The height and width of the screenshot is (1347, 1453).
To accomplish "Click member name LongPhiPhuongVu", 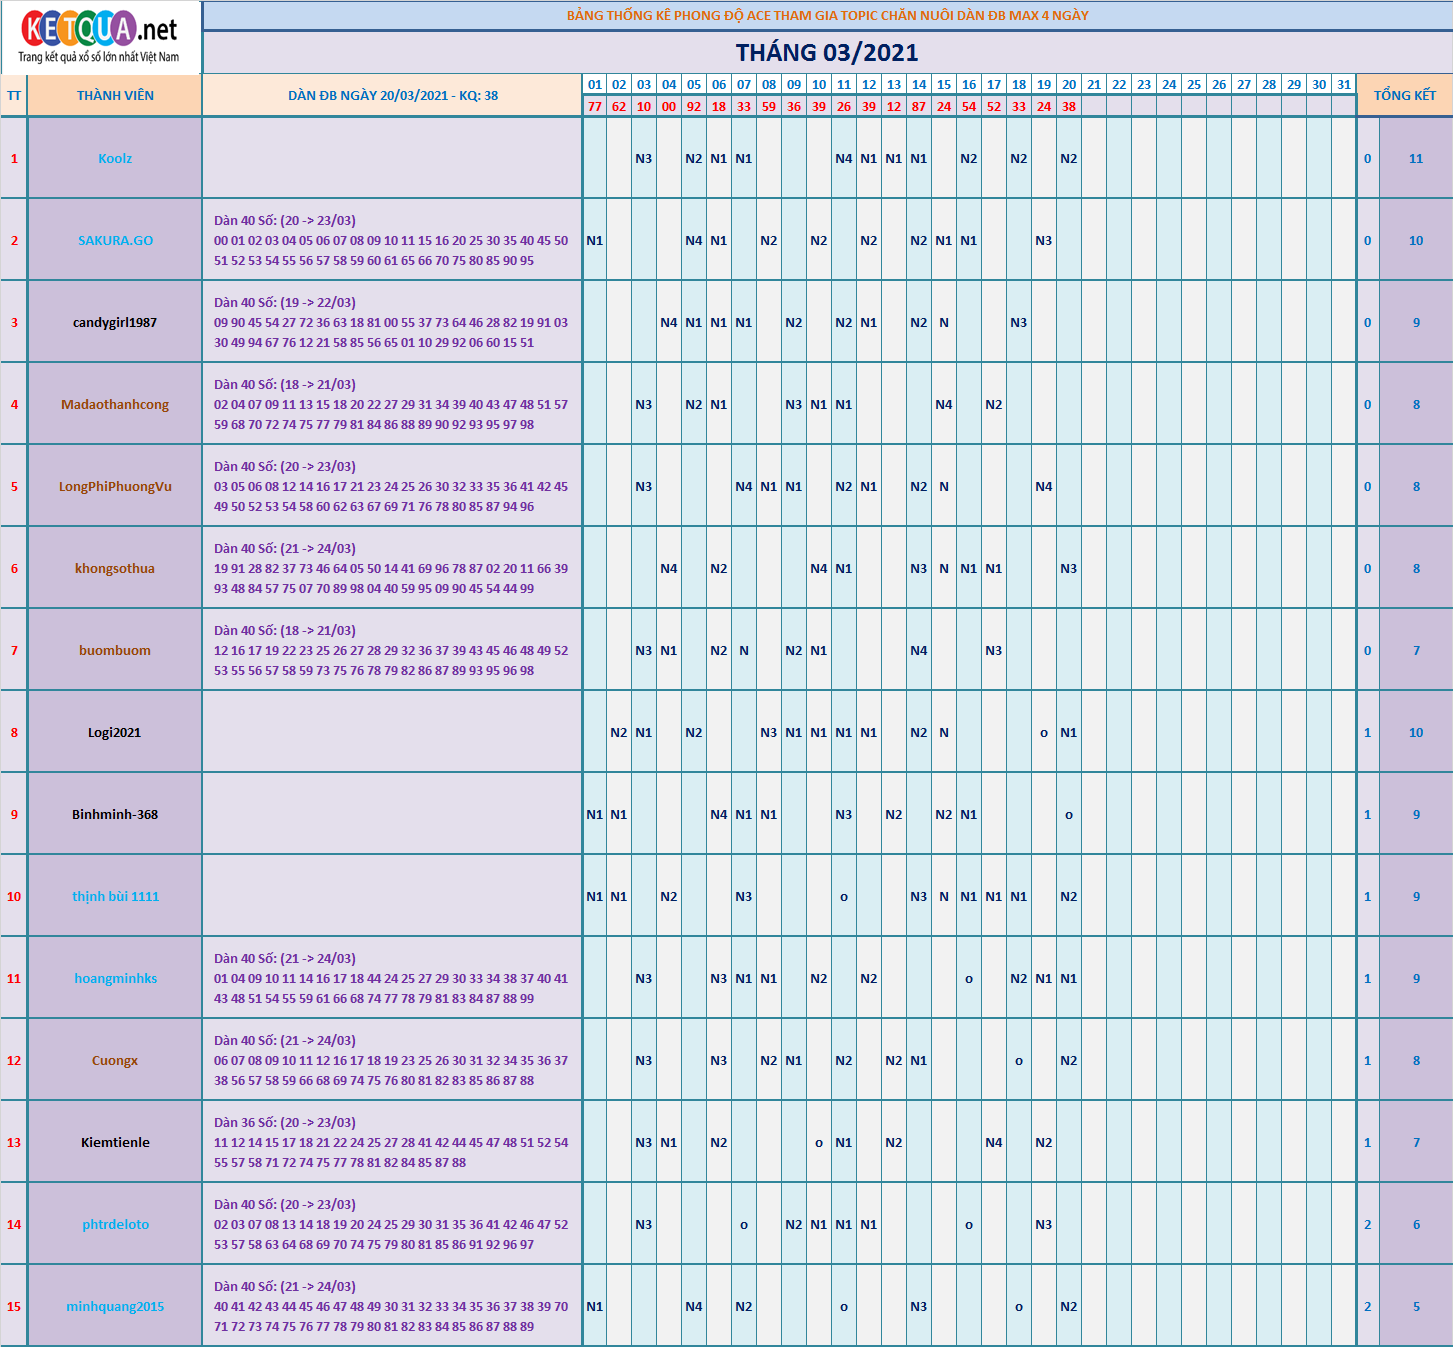I will 115,486.
